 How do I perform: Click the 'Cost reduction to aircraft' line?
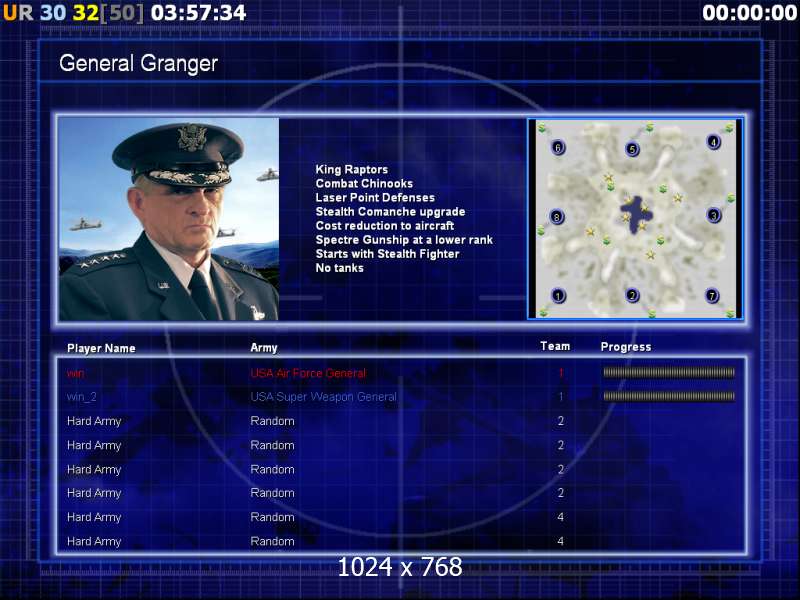point(385,226)
